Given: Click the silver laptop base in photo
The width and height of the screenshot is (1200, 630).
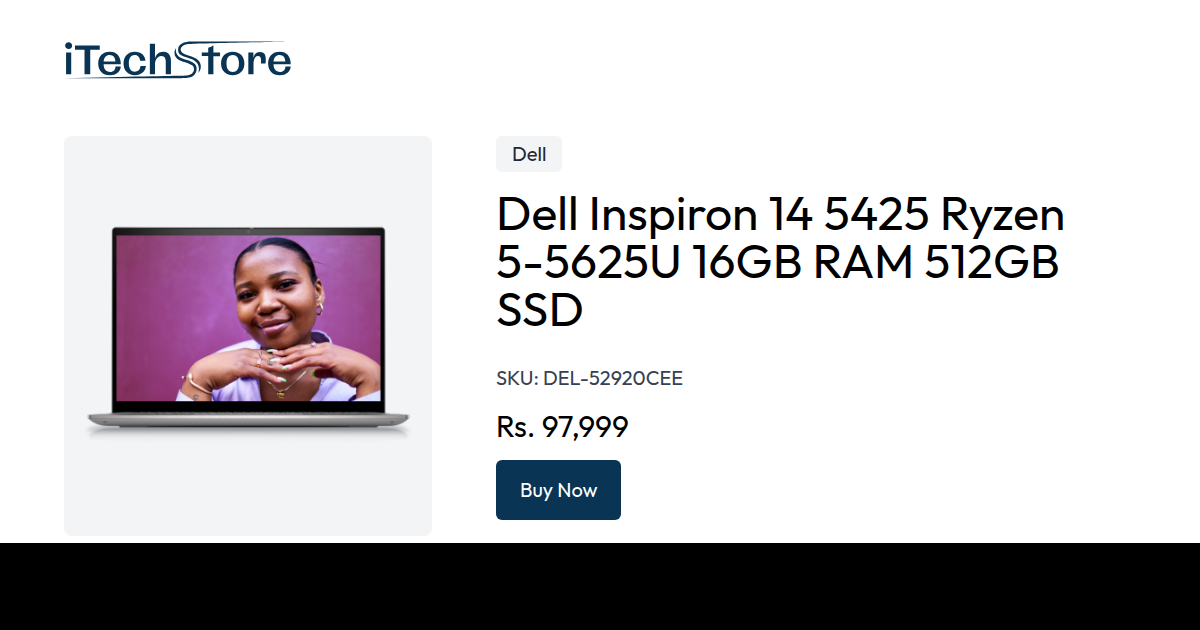Looking at the screenshot, I should (x=248, y=421).
